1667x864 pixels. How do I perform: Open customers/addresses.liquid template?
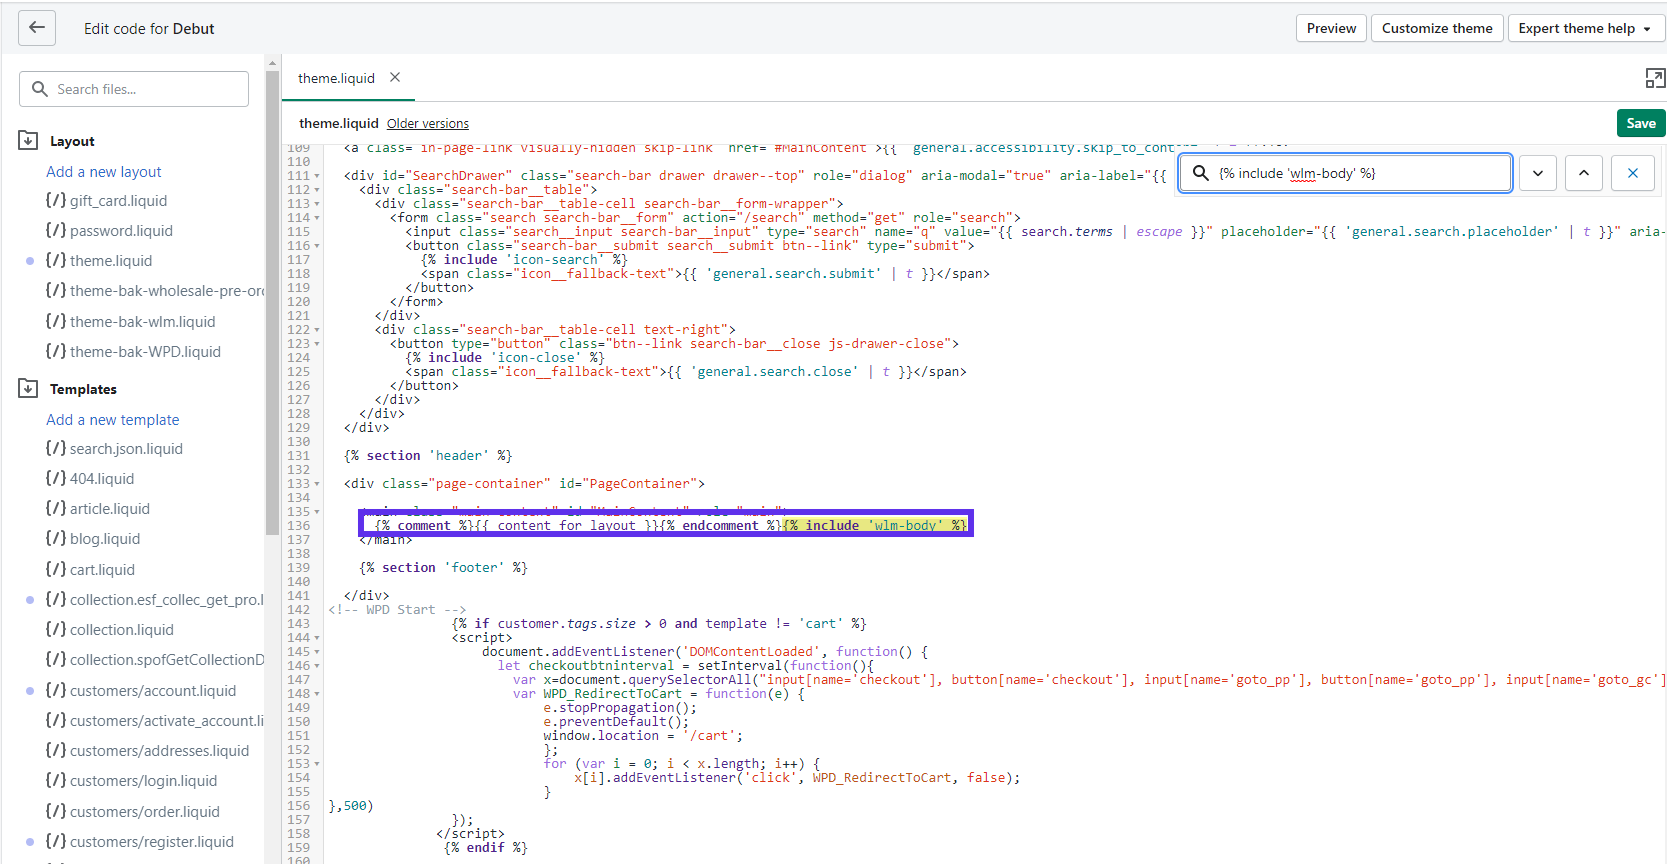tap(159, 751)
